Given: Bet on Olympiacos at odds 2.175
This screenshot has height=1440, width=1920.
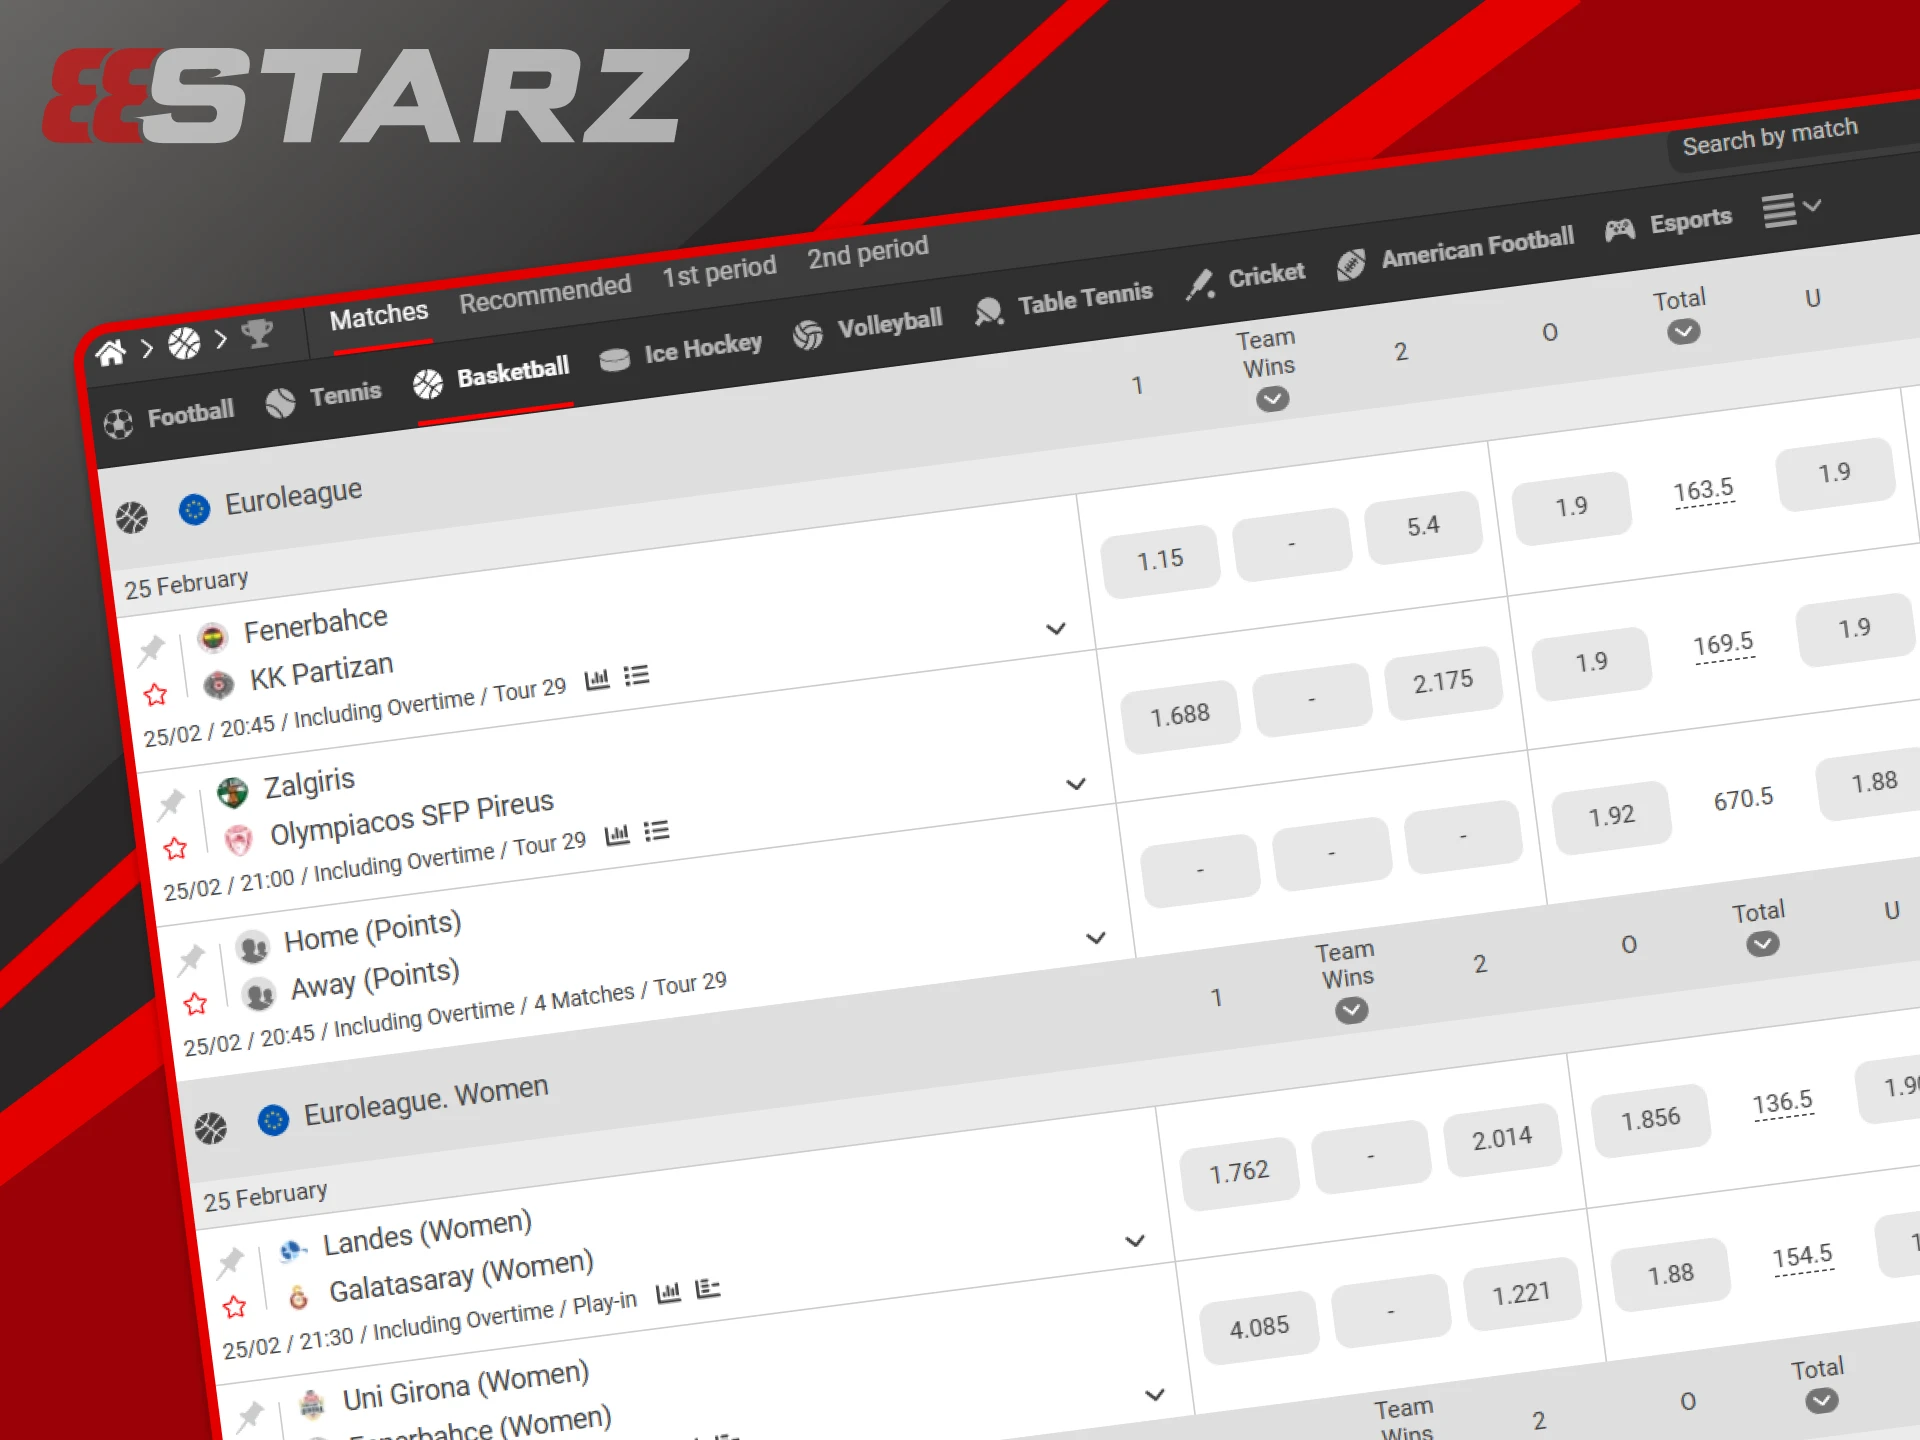Looking at the screenshot, I should point(1443,682).
